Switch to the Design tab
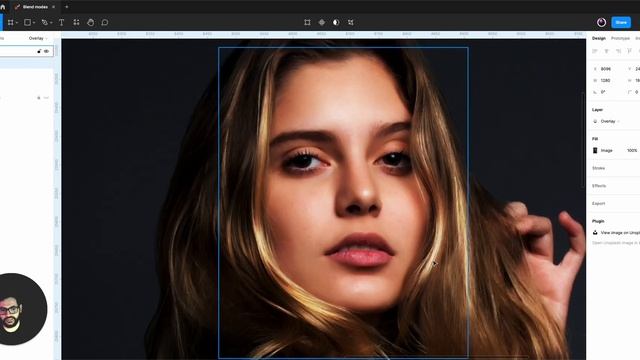Screen dimensions: 640x360 tap(599, 38)
